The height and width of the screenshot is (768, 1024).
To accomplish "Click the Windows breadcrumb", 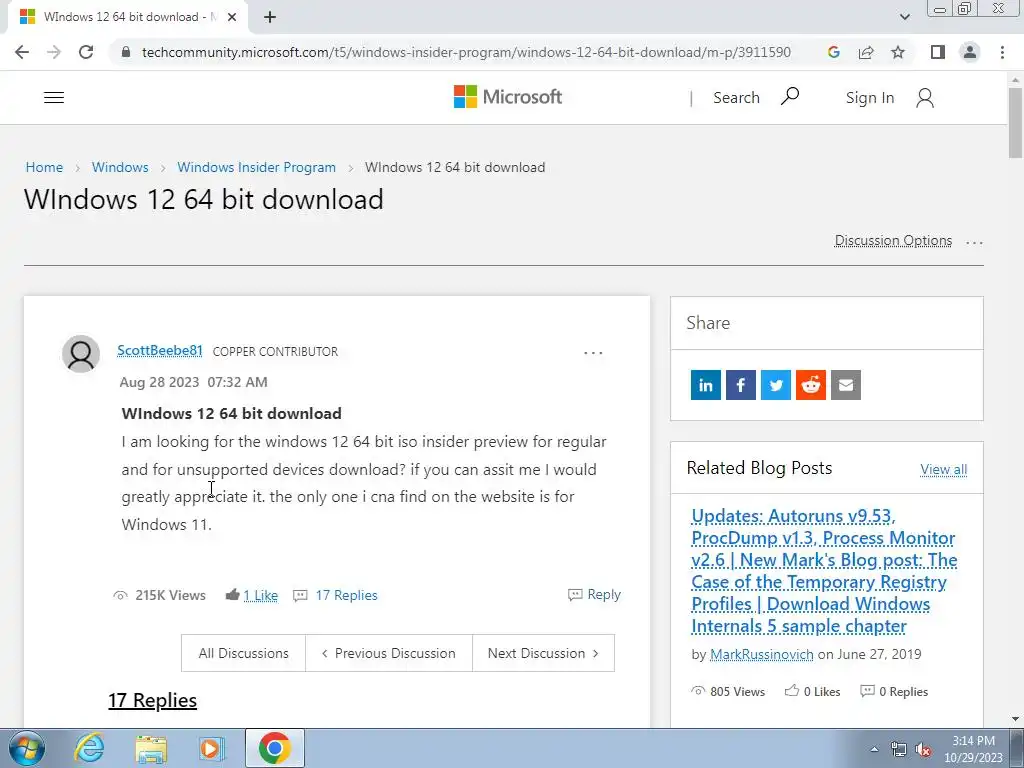I will (x=120, y=167).
